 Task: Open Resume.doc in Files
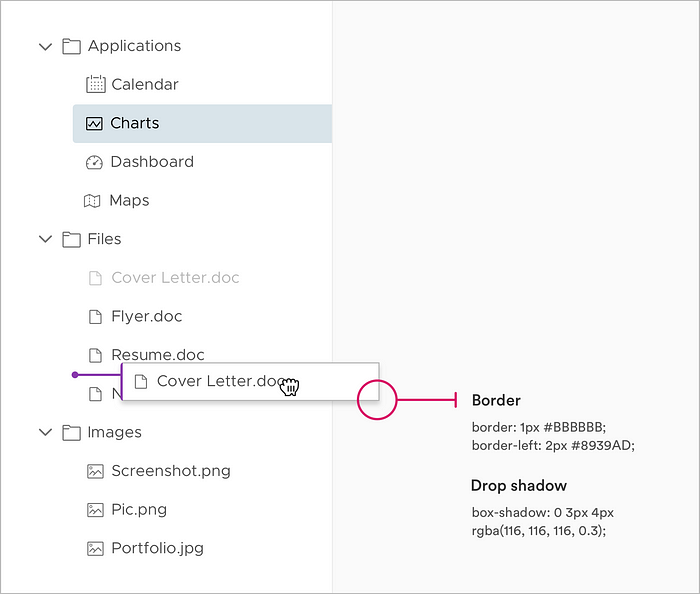coord(158,355)
